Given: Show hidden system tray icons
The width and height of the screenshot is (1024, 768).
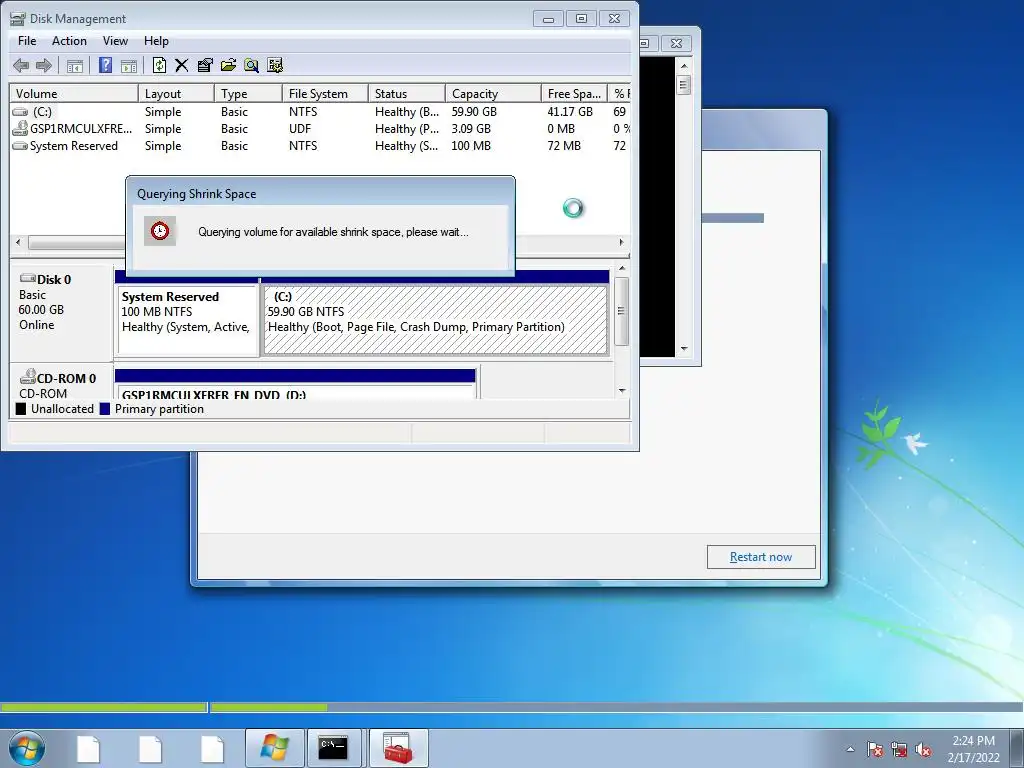Looking at the screenshot, I should pyautogui.click(x=850, y=750).
